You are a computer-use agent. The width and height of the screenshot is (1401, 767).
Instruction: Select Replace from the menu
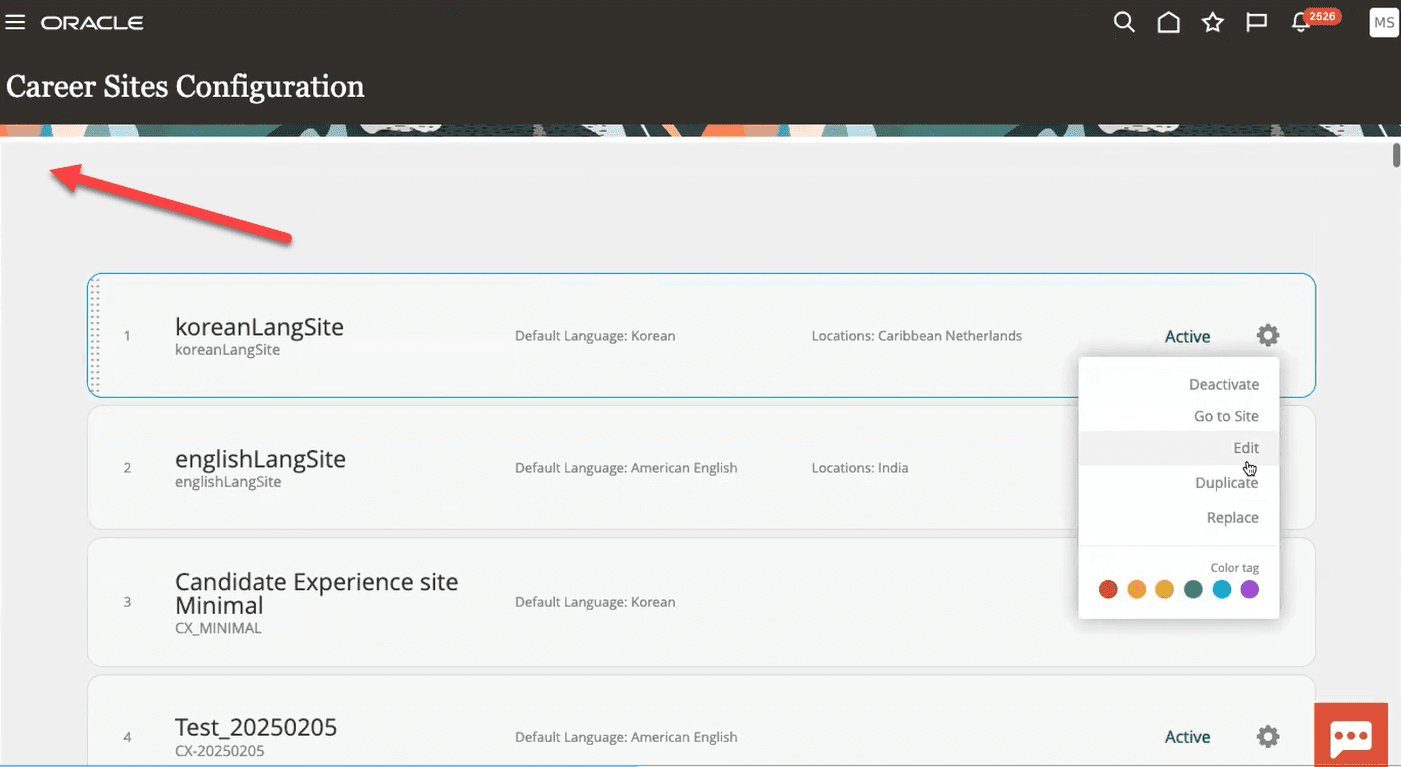(x=1232, y=517)
